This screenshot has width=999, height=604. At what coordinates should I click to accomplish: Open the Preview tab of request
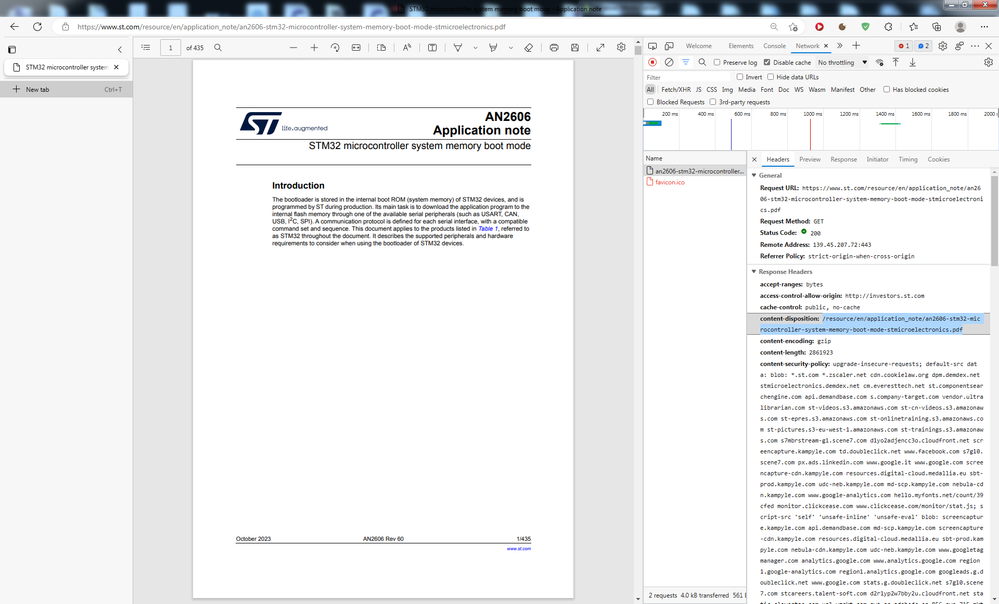coord(810,159)
